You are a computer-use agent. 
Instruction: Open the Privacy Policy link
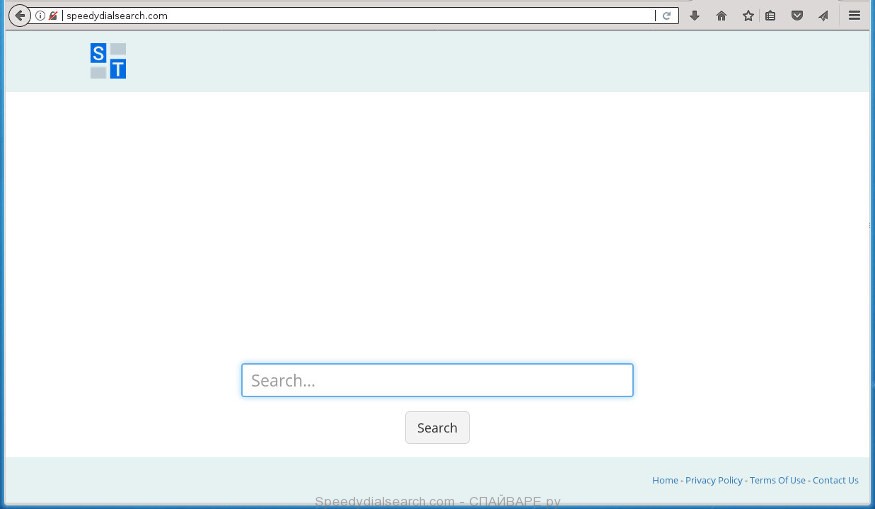point(714,480)
